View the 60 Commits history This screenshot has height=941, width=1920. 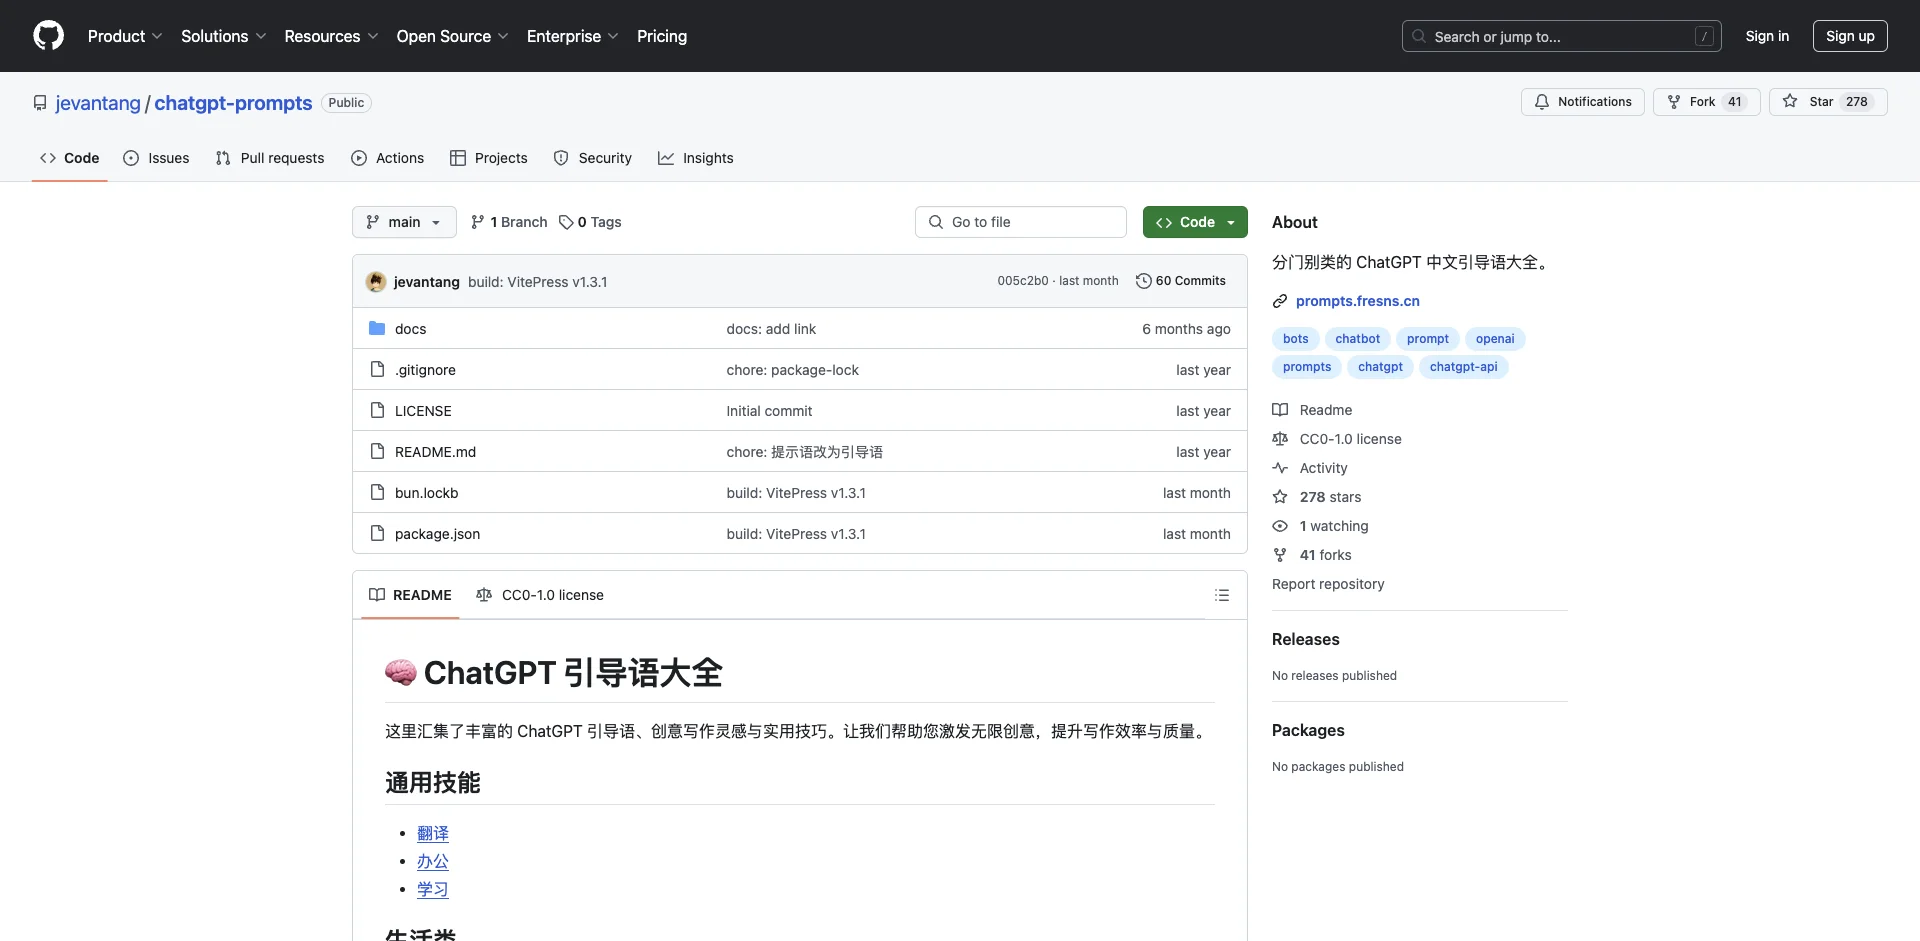pyautogui.click(x=1181, y=281)
